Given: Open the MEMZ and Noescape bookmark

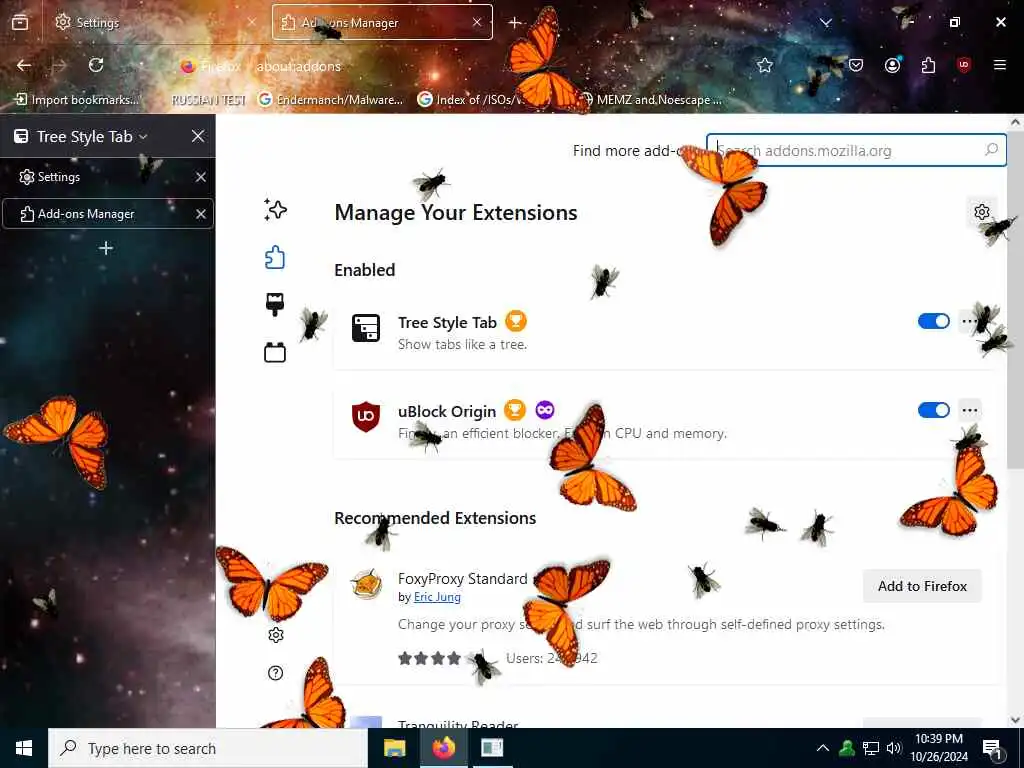Looking at the screenshot, I should [x=651, y=100].
